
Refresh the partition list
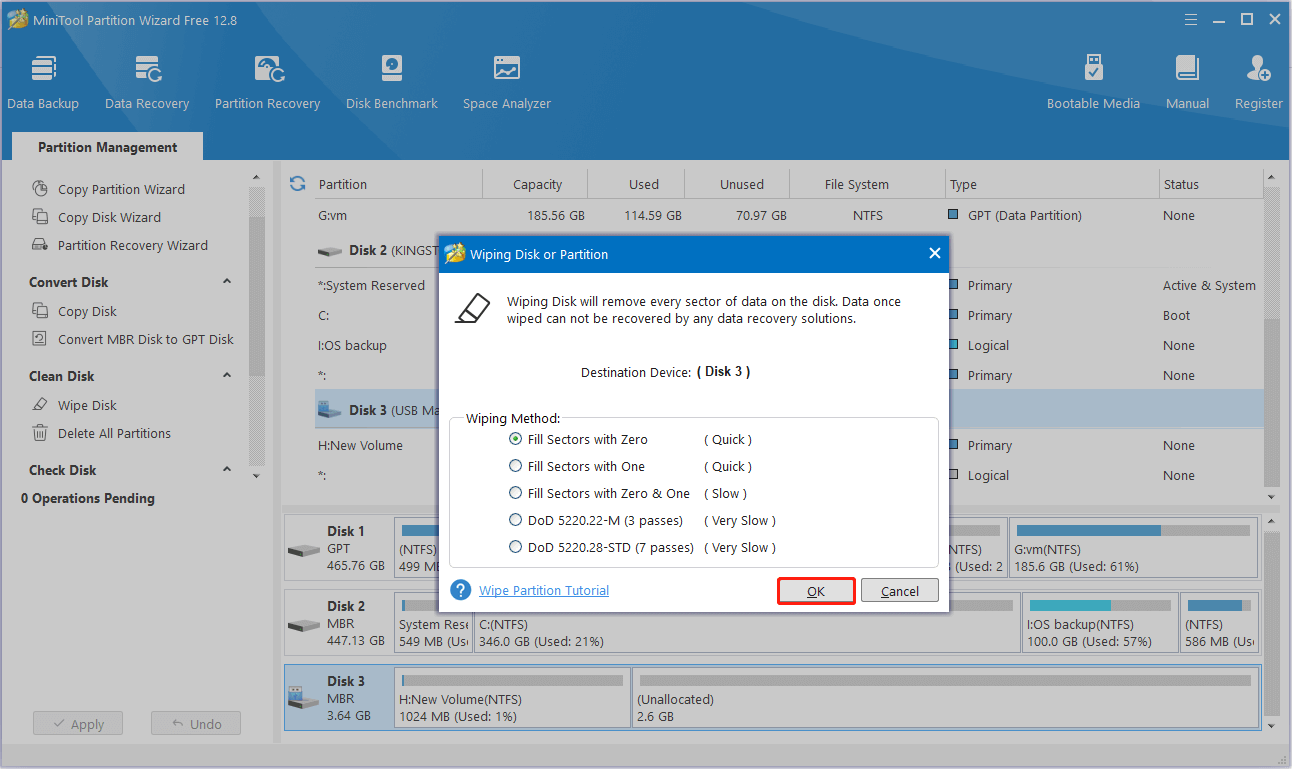[x=297, y=184]
